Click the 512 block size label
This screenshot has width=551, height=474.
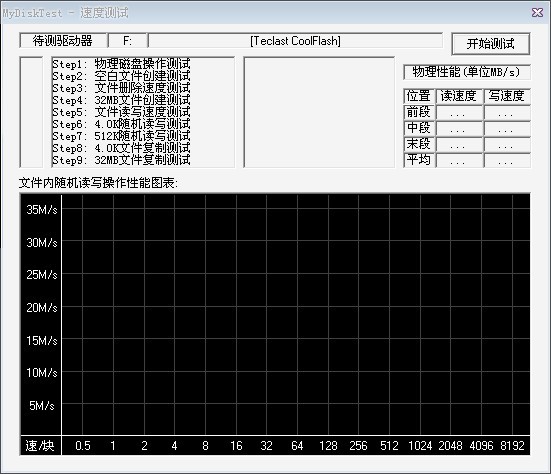[x=389, y=446]
